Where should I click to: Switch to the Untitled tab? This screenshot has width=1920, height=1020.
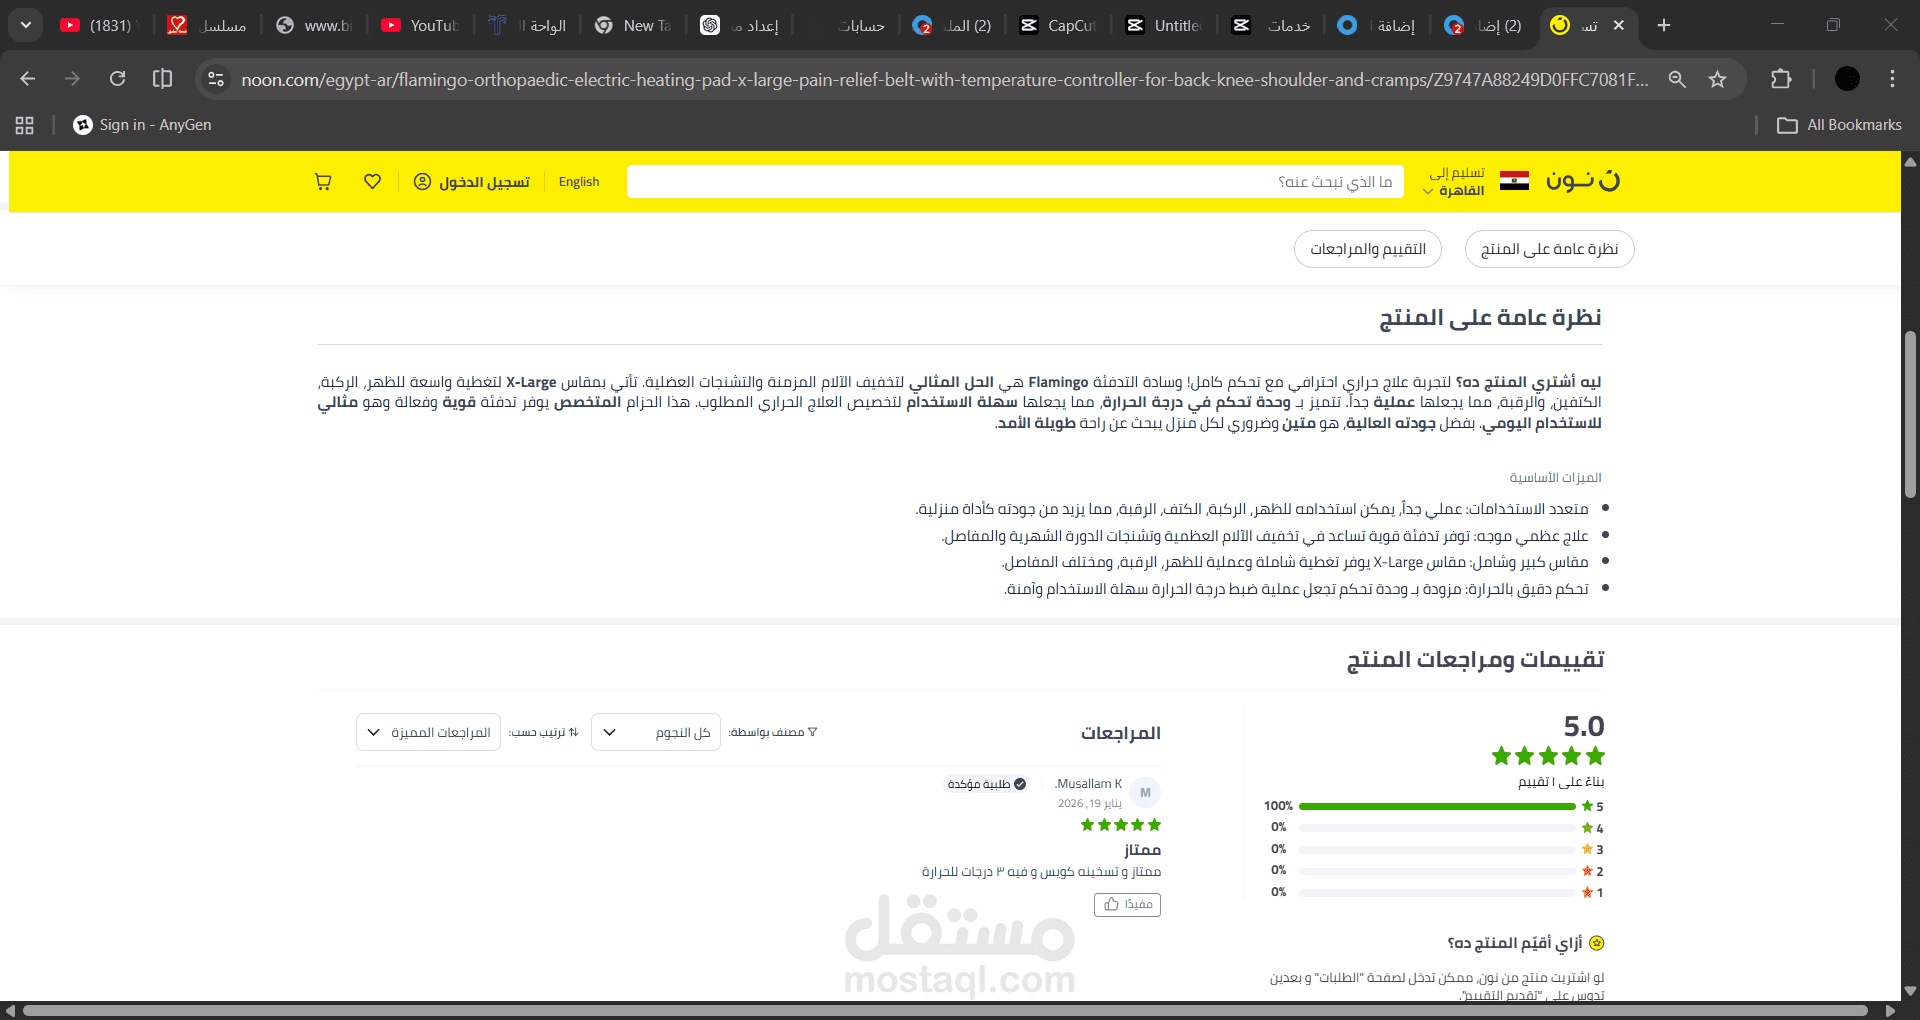(x=1165, y=25)
